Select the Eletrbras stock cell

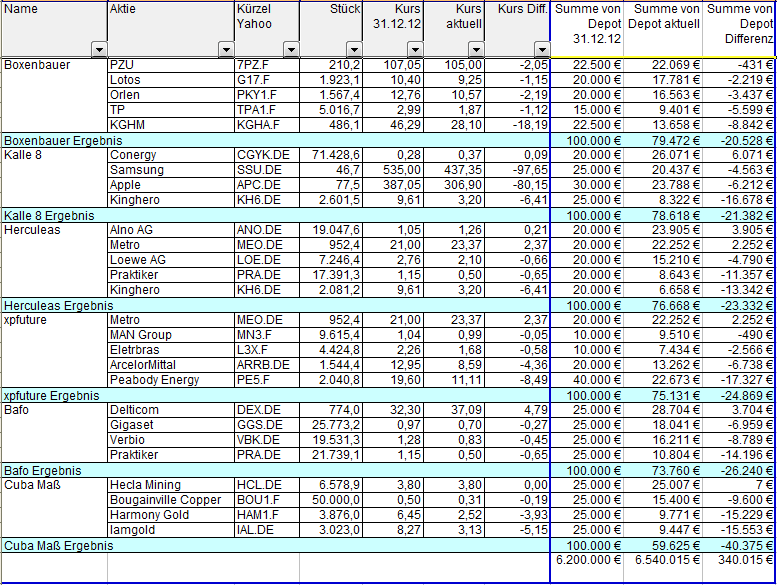coord(171,350)
